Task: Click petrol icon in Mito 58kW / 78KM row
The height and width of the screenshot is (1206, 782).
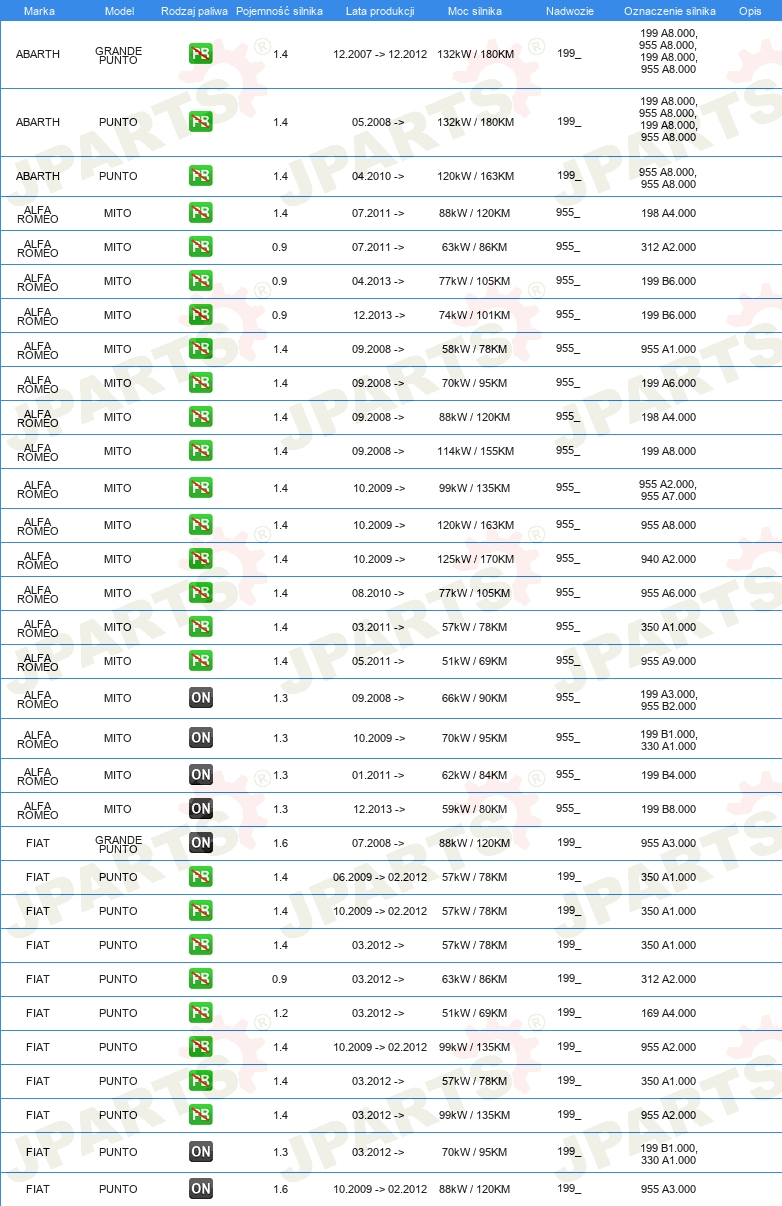Action: (201, 349)
